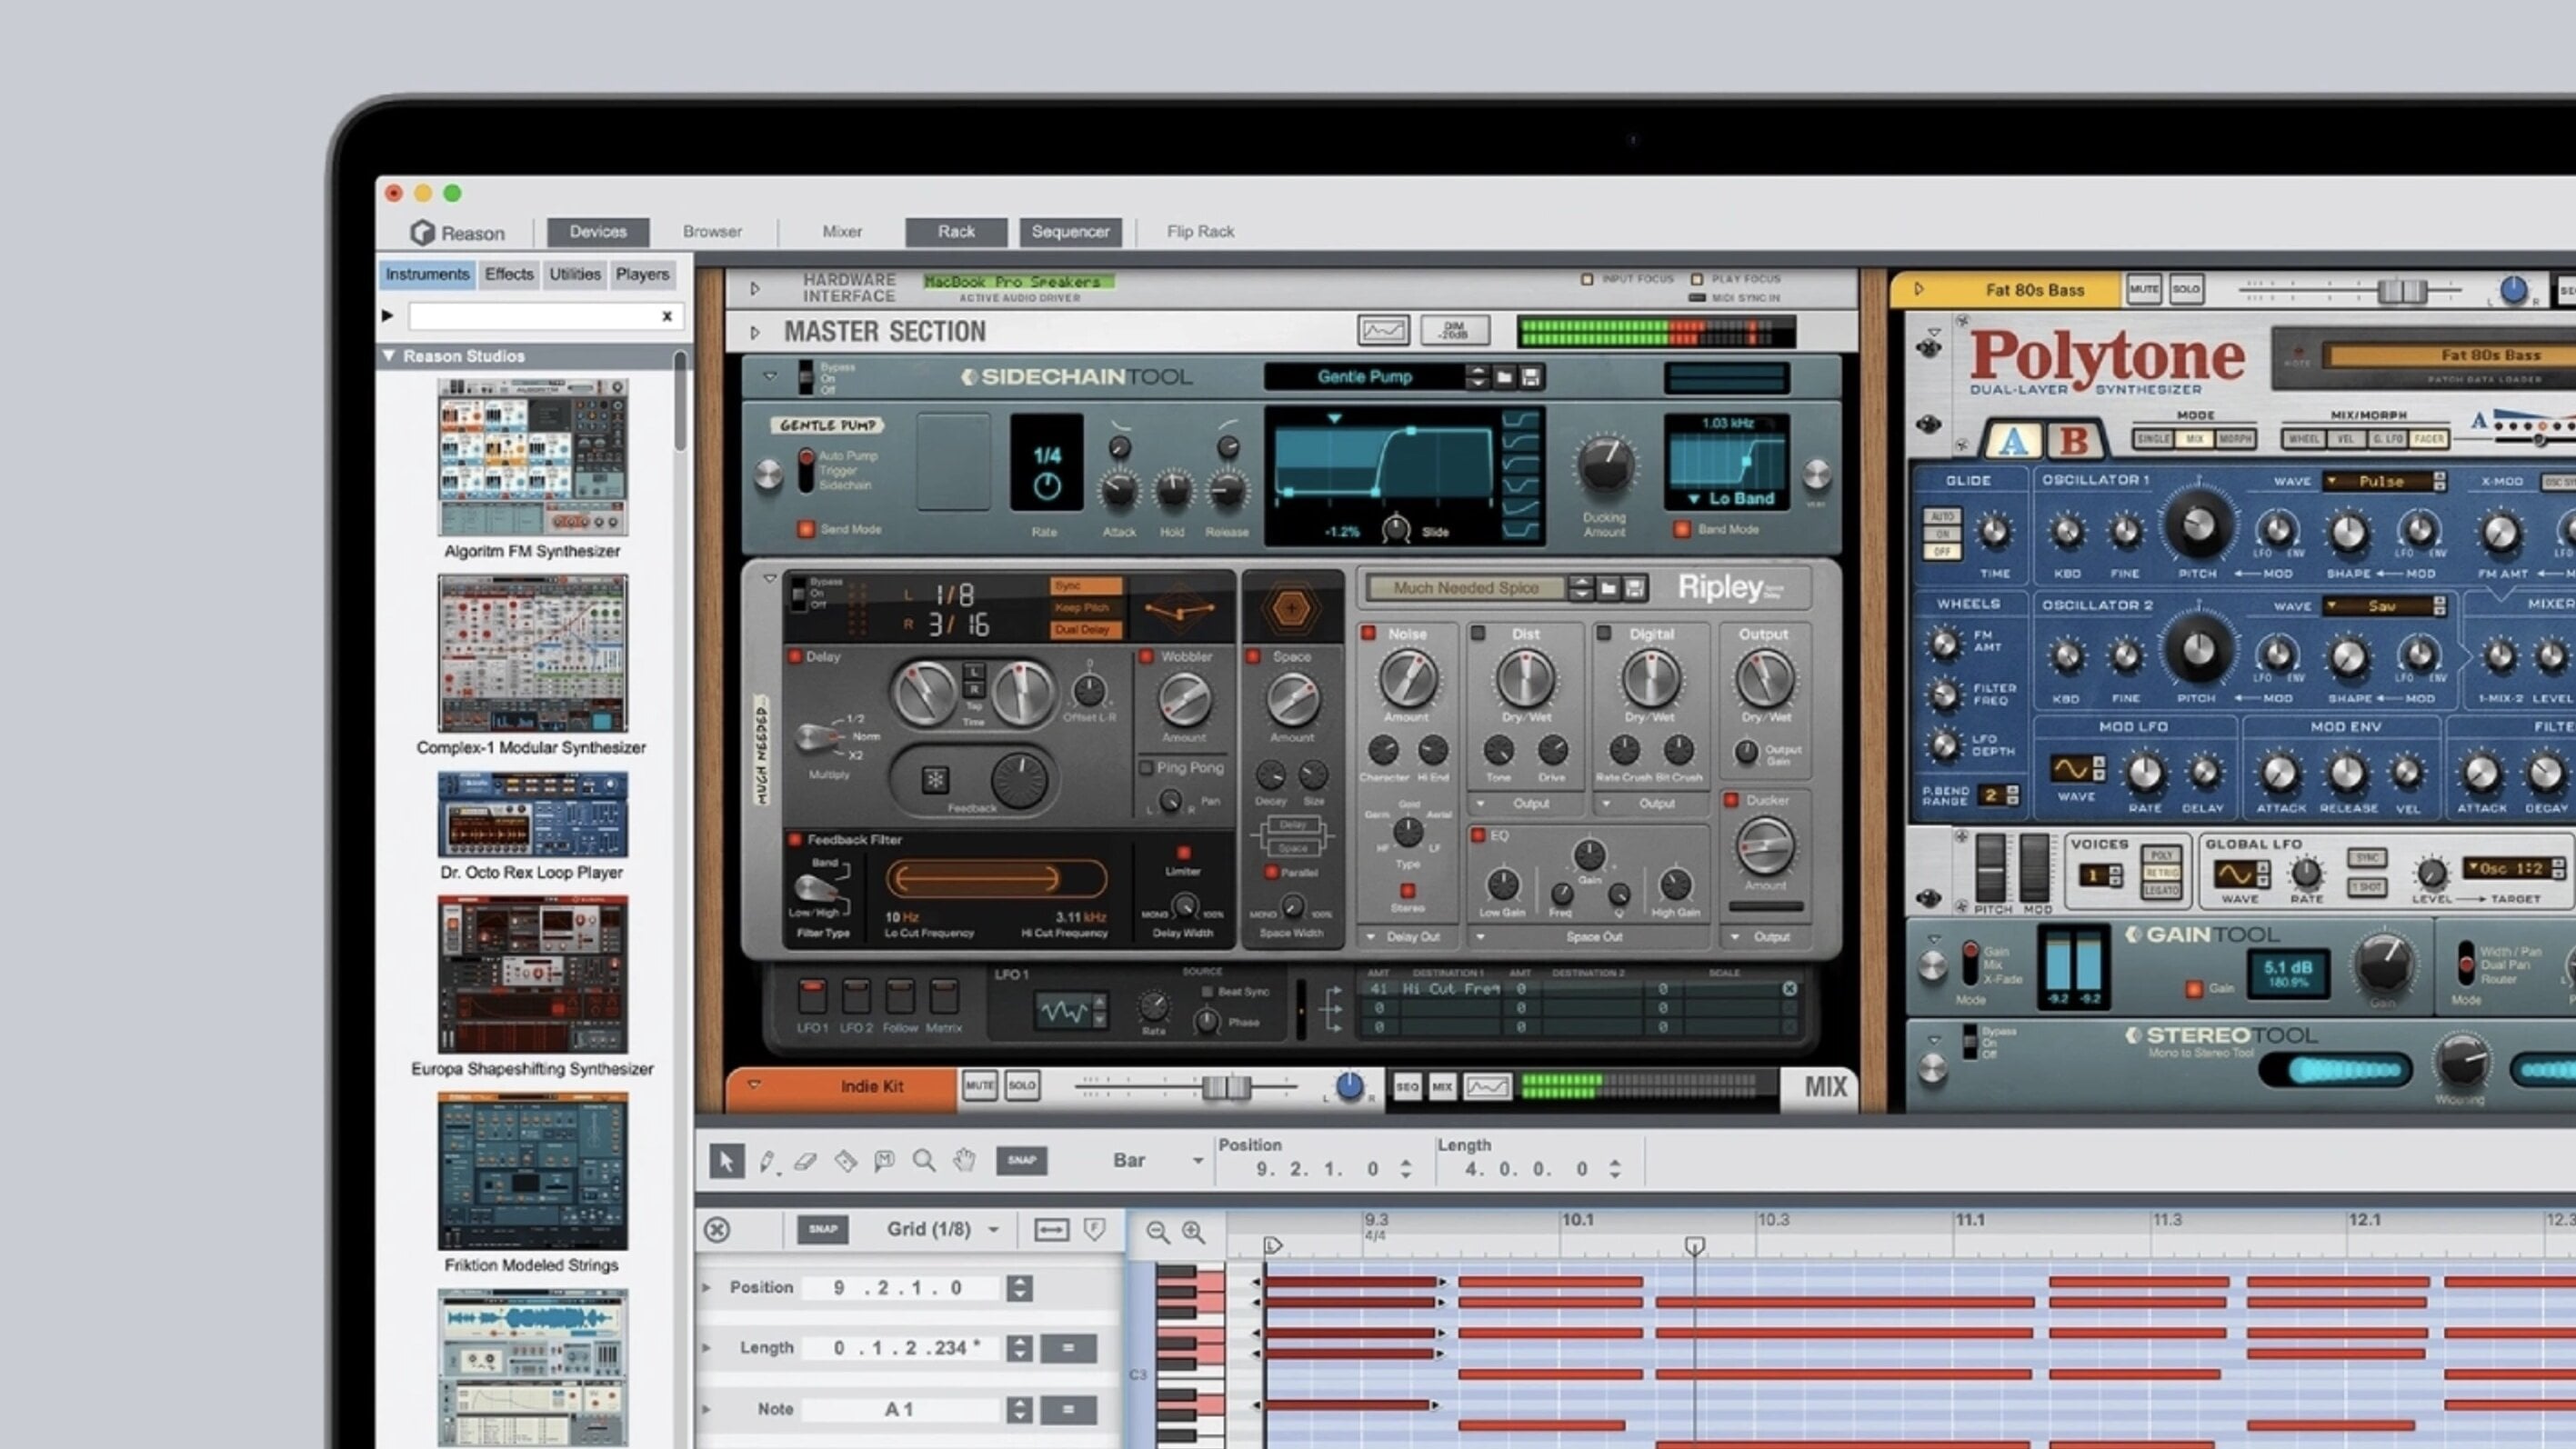The height and width of the screenshot is (1449, 2576).
Task: Select the Razor tool
Action: [x=846, y=1161]
